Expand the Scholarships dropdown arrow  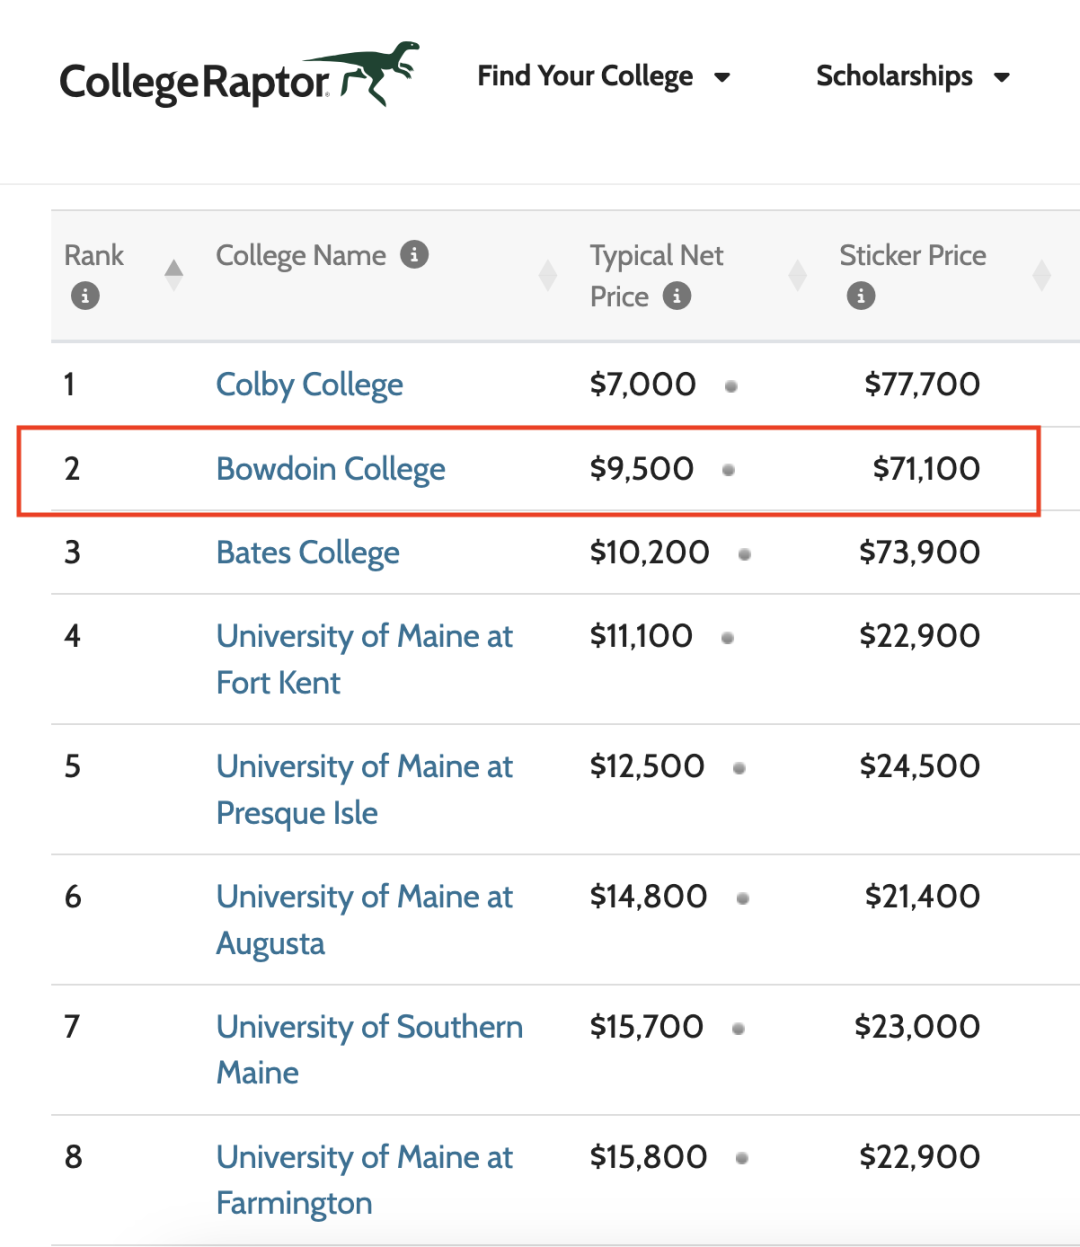[1001, 77]
